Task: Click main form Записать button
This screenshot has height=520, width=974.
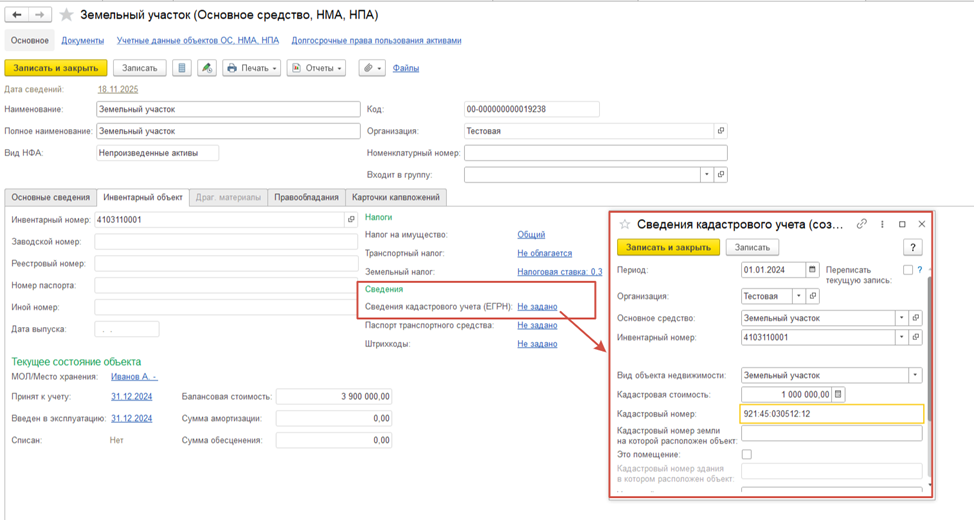Action: [139, 68]
